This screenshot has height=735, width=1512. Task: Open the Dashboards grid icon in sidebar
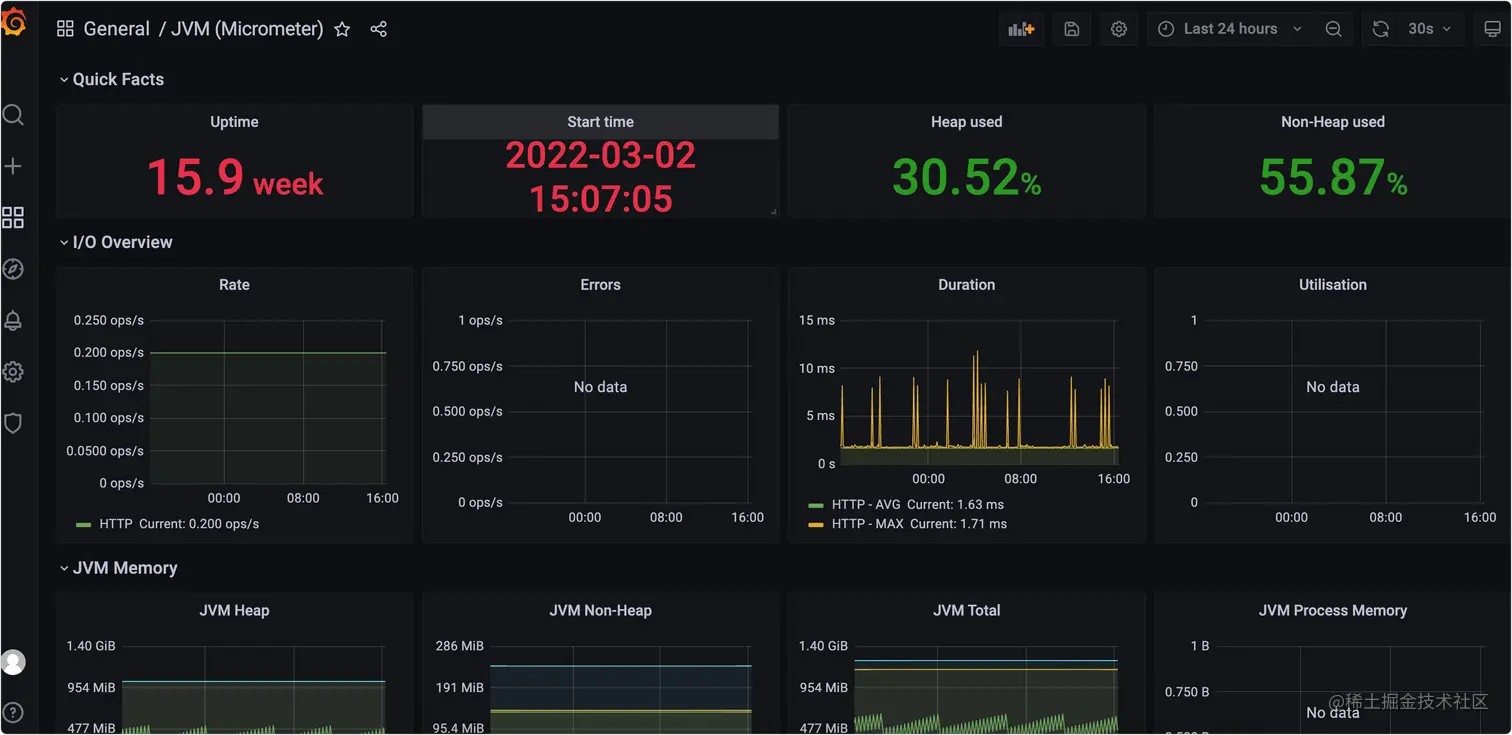point(13,218)
